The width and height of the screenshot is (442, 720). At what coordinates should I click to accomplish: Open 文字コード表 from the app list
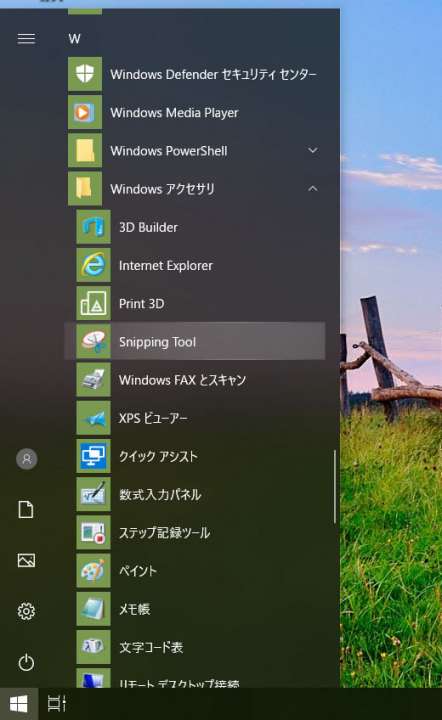point(151,647)
